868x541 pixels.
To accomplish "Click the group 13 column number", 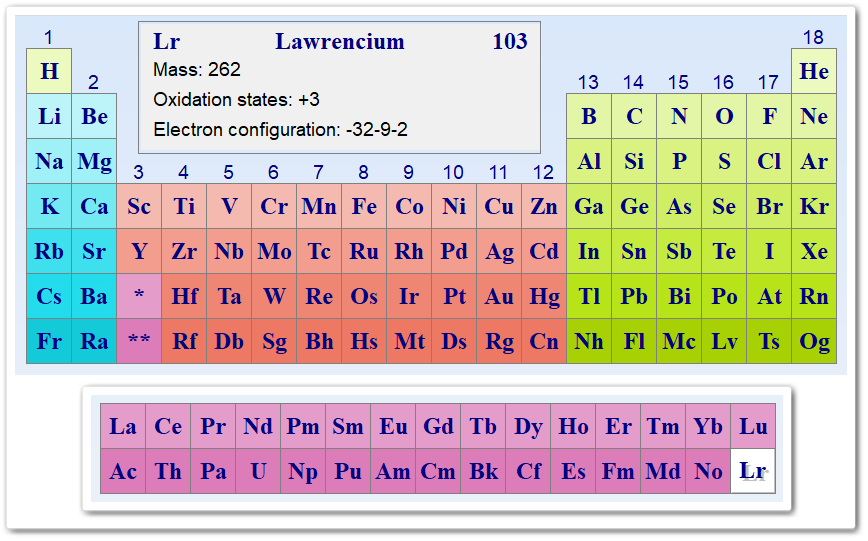I will click(588, 83).
